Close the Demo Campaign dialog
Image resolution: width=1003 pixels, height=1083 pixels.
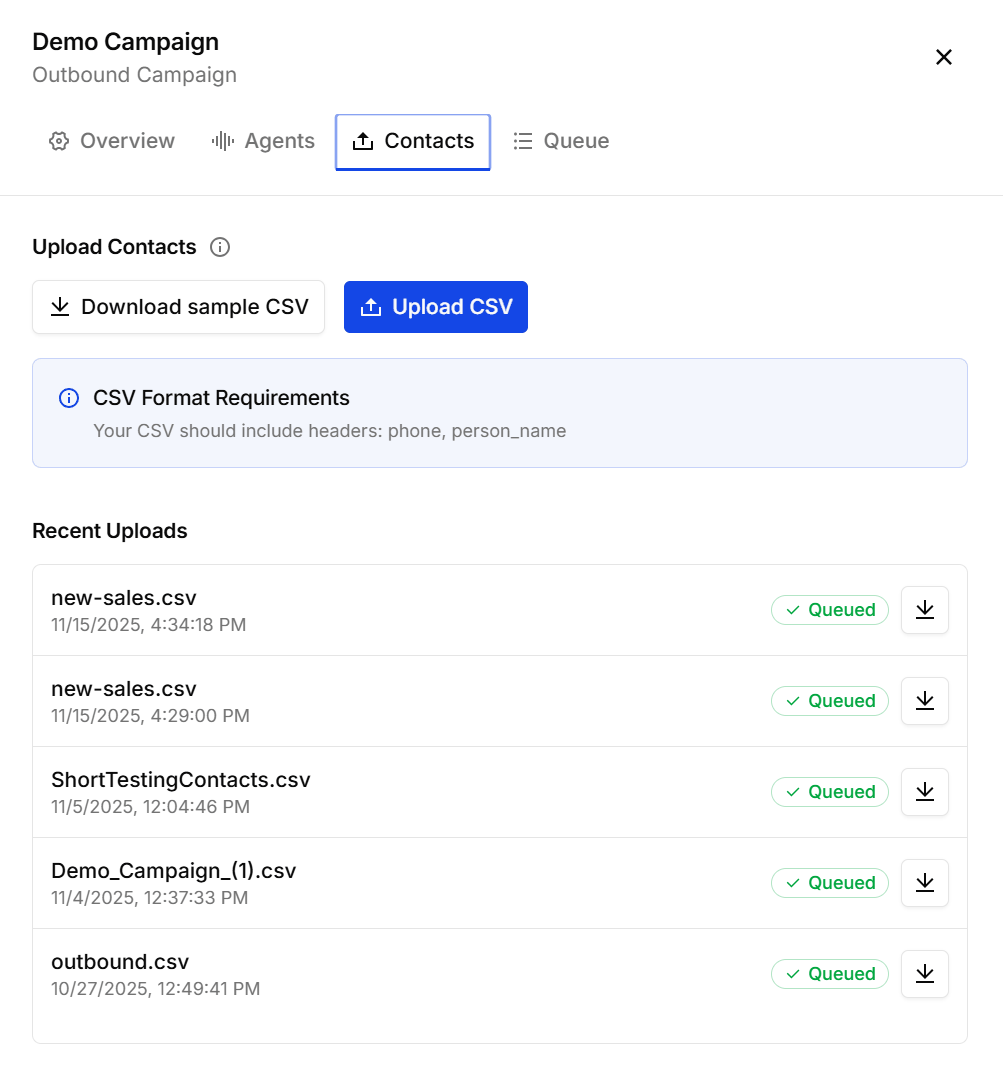point(944,57)
